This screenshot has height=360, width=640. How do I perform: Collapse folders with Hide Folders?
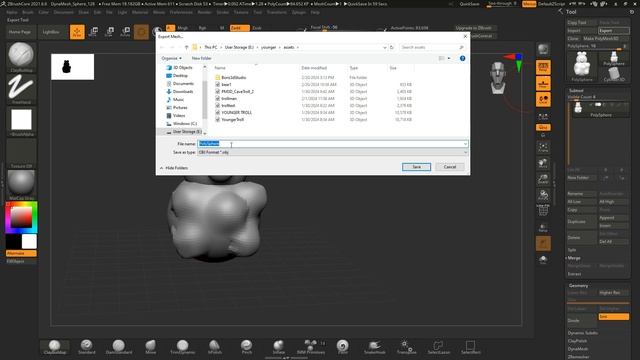click(174, 168)
